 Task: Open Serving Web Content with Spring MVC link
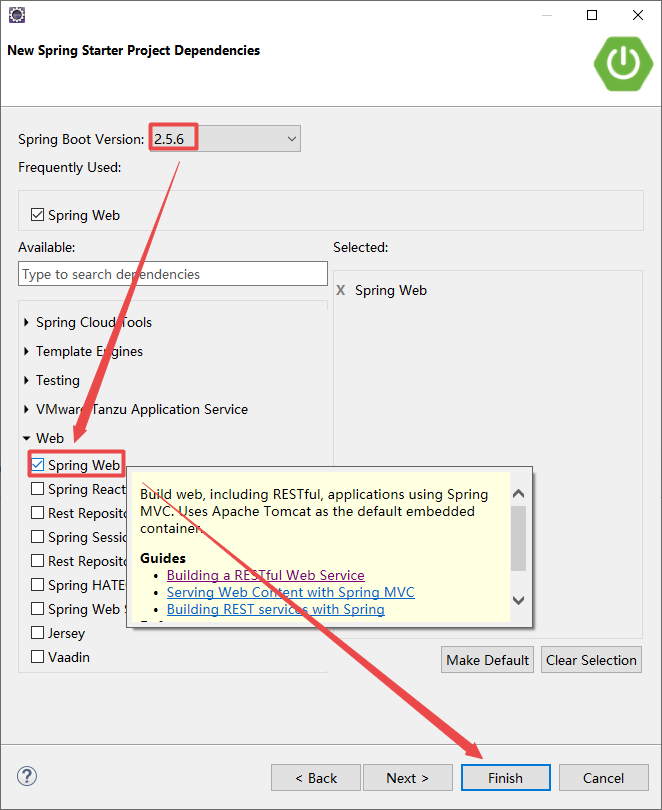(x=290, y=592)
